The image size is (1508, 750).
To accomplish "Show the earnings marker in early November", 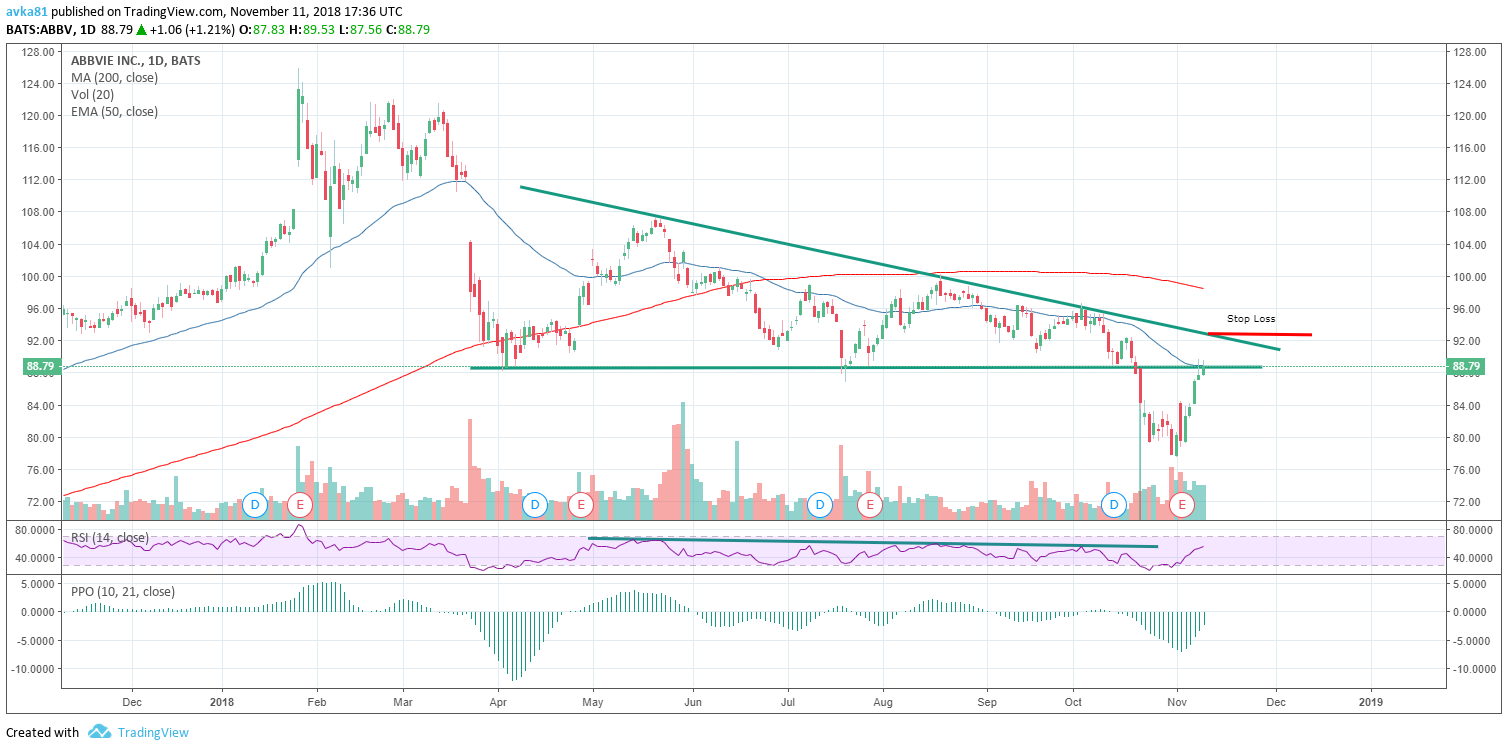I will [1182, 505].
